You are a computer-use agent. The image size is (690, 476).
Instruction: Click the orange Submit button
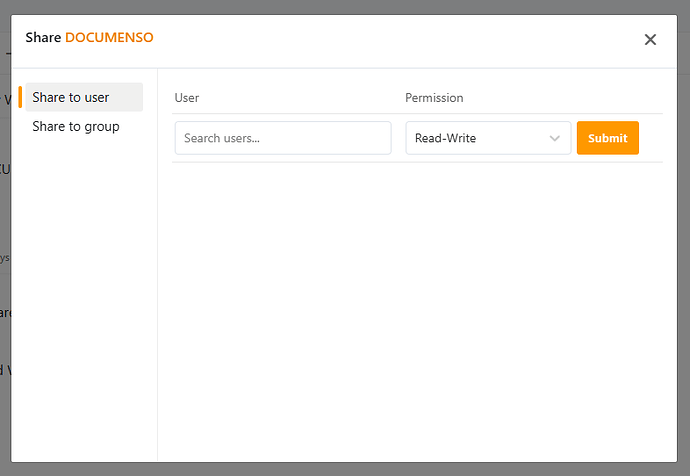point(607,138)
